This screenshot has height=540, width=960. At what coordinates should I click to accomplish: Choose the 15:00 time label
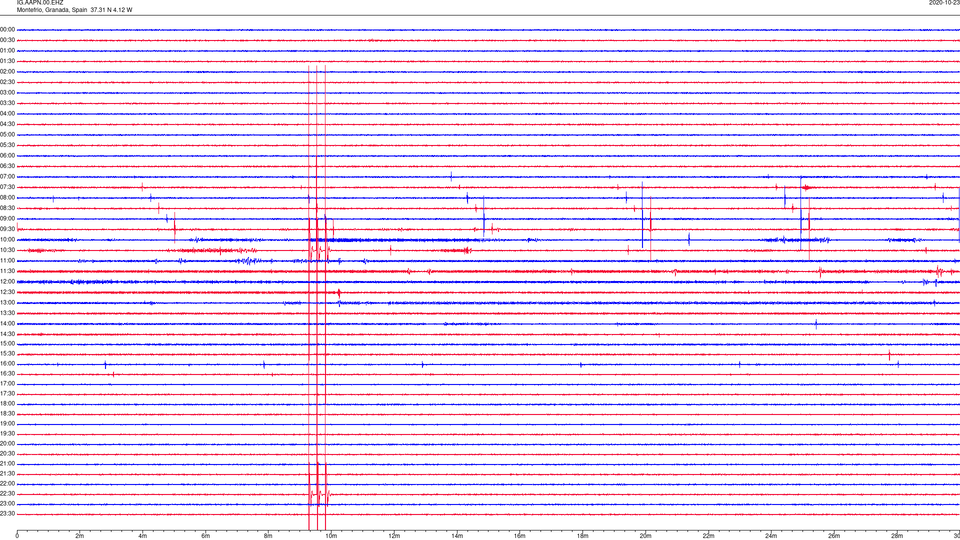tap(7, 344)
